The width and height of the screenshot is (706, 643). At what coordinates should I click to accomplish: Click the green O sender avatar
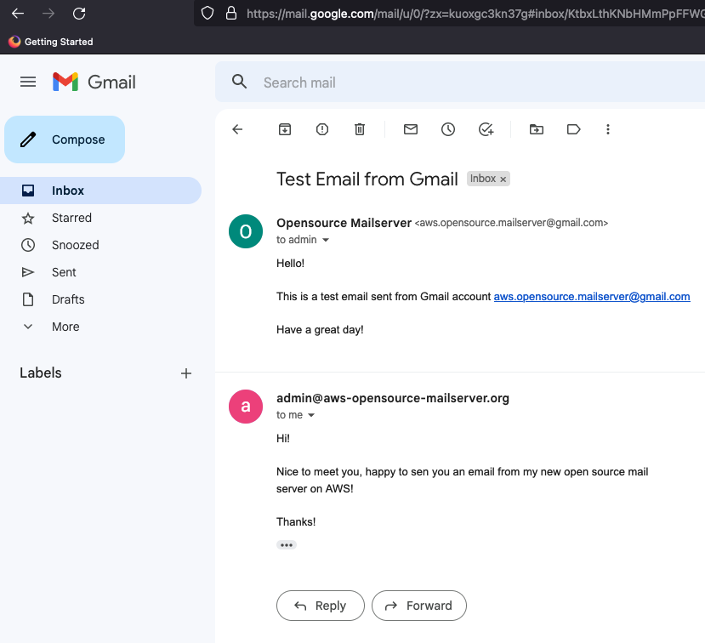(x=246, y=231)
